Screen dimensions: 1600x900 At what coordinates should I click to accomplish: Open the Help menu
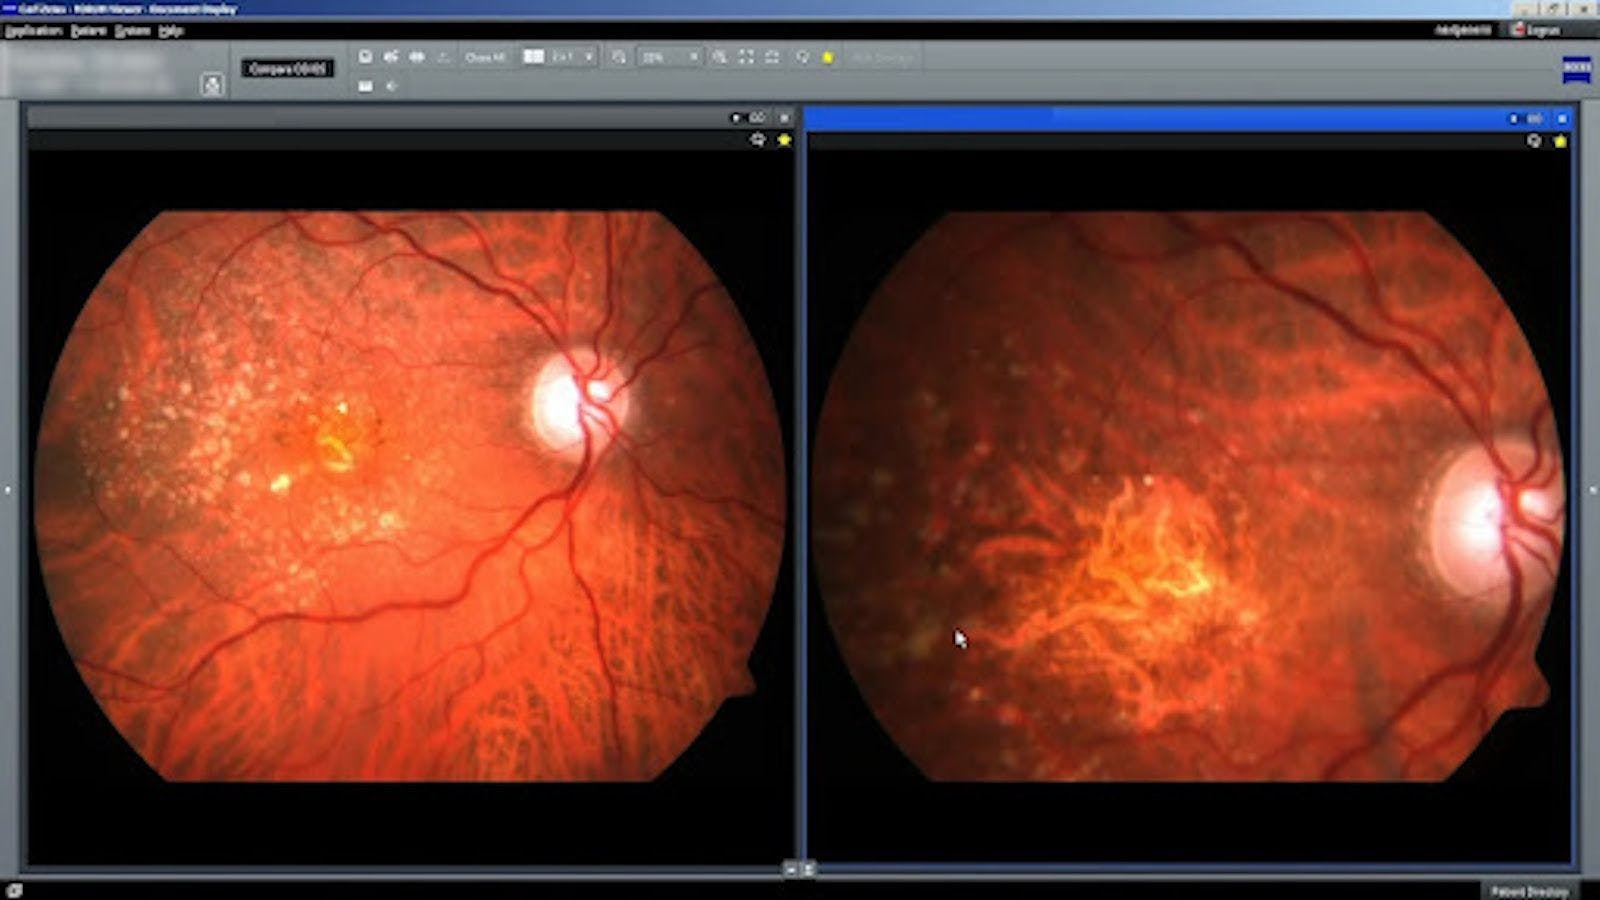(x=171, y=31)
